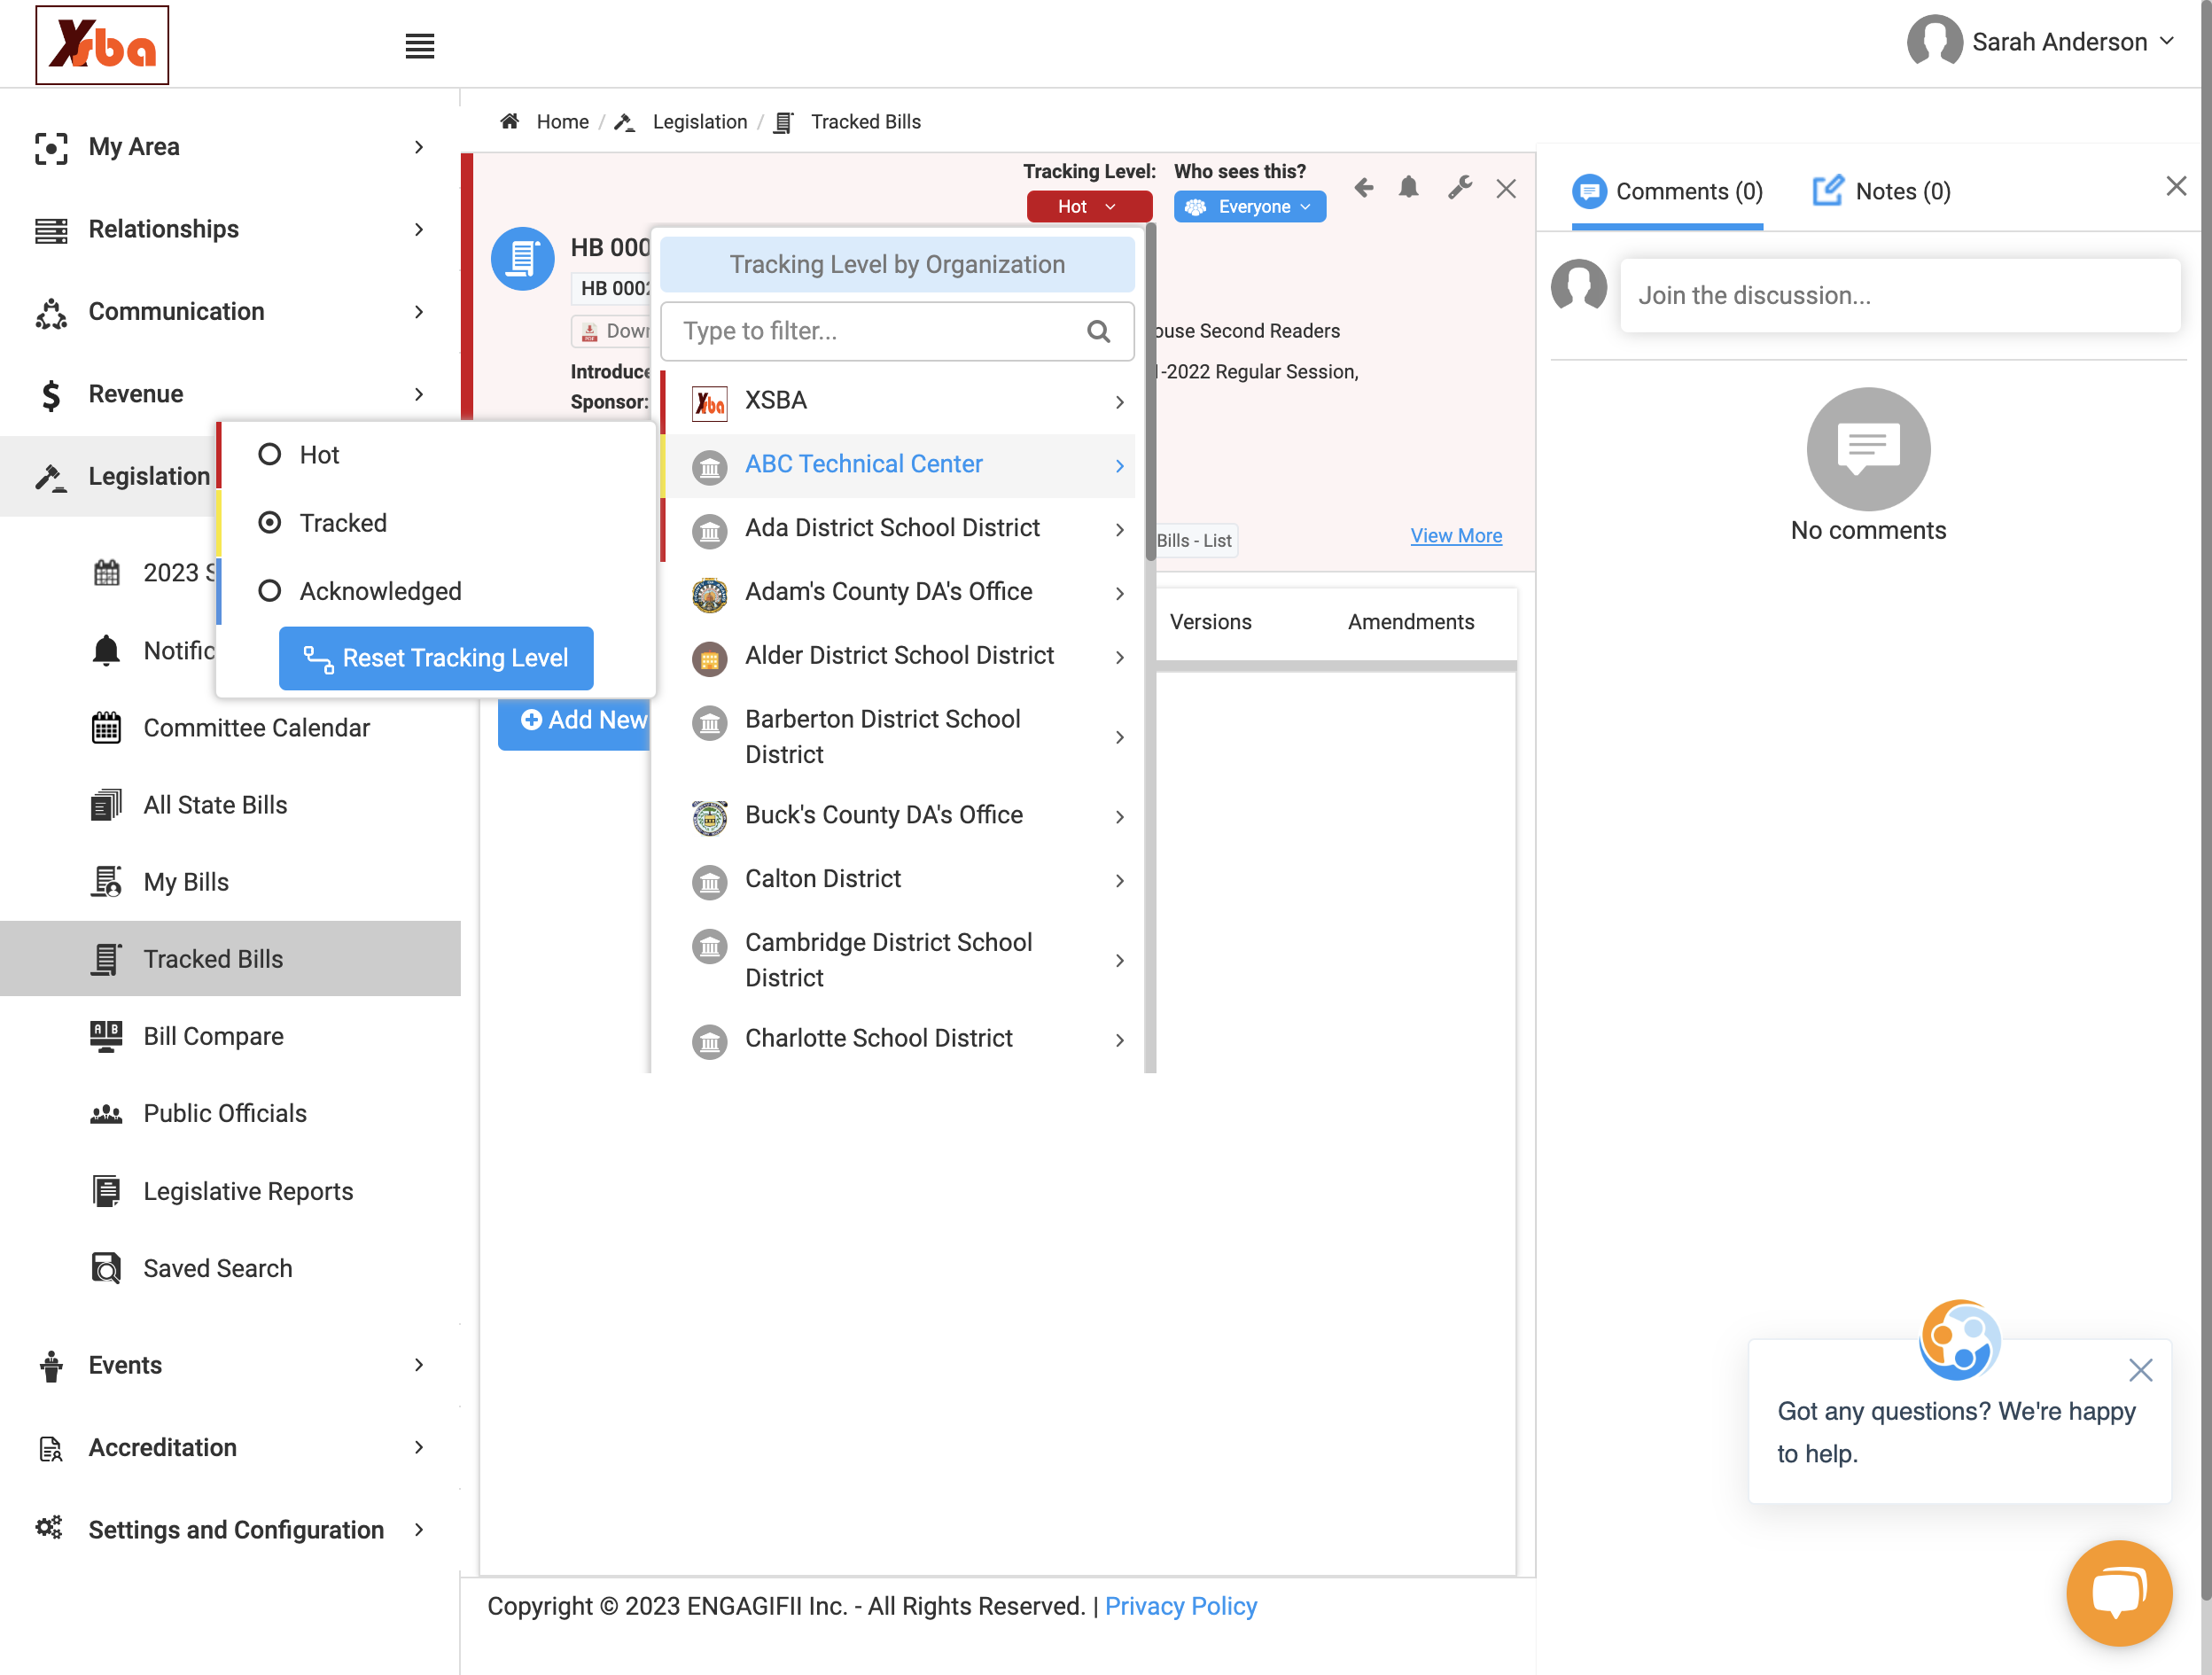Open the hamburger menu icon
Image resolution: width=2212 pixels, height=1675 pixels.
pos(419,45)
